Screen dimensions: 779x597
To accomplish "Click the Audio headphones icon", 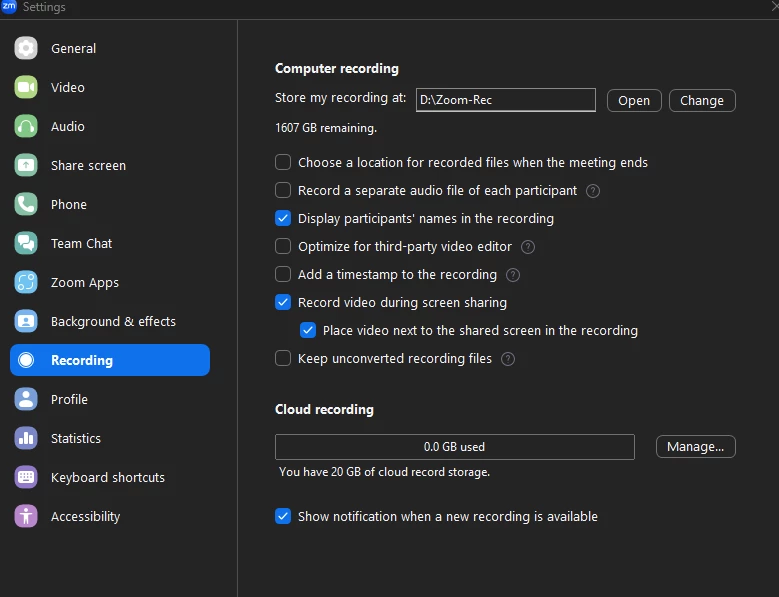I will click(x=26, y=126).
